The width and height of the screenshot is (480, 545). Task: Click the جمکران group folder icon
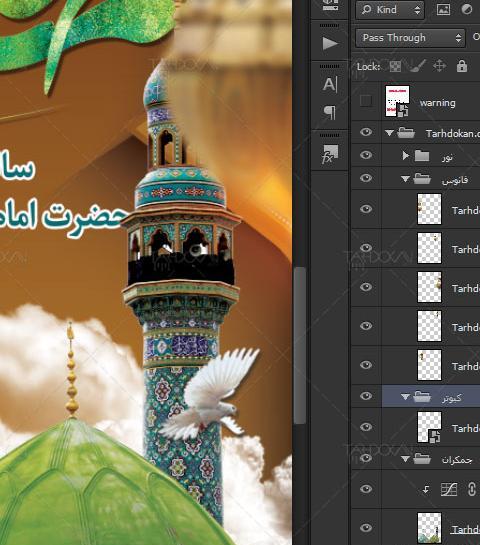tap(422, 459)
